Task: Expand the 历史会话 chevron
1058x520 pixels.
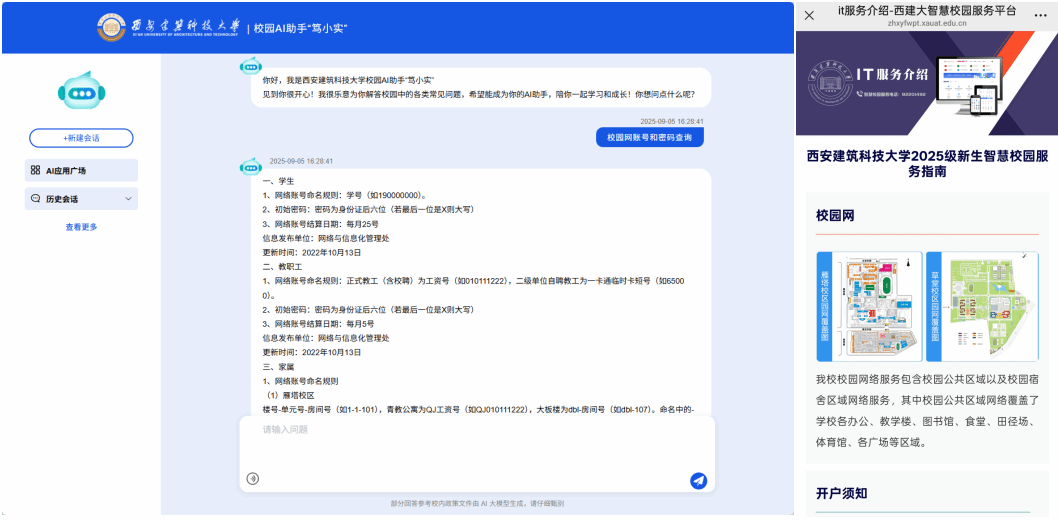Action: [x=128, y=199]
